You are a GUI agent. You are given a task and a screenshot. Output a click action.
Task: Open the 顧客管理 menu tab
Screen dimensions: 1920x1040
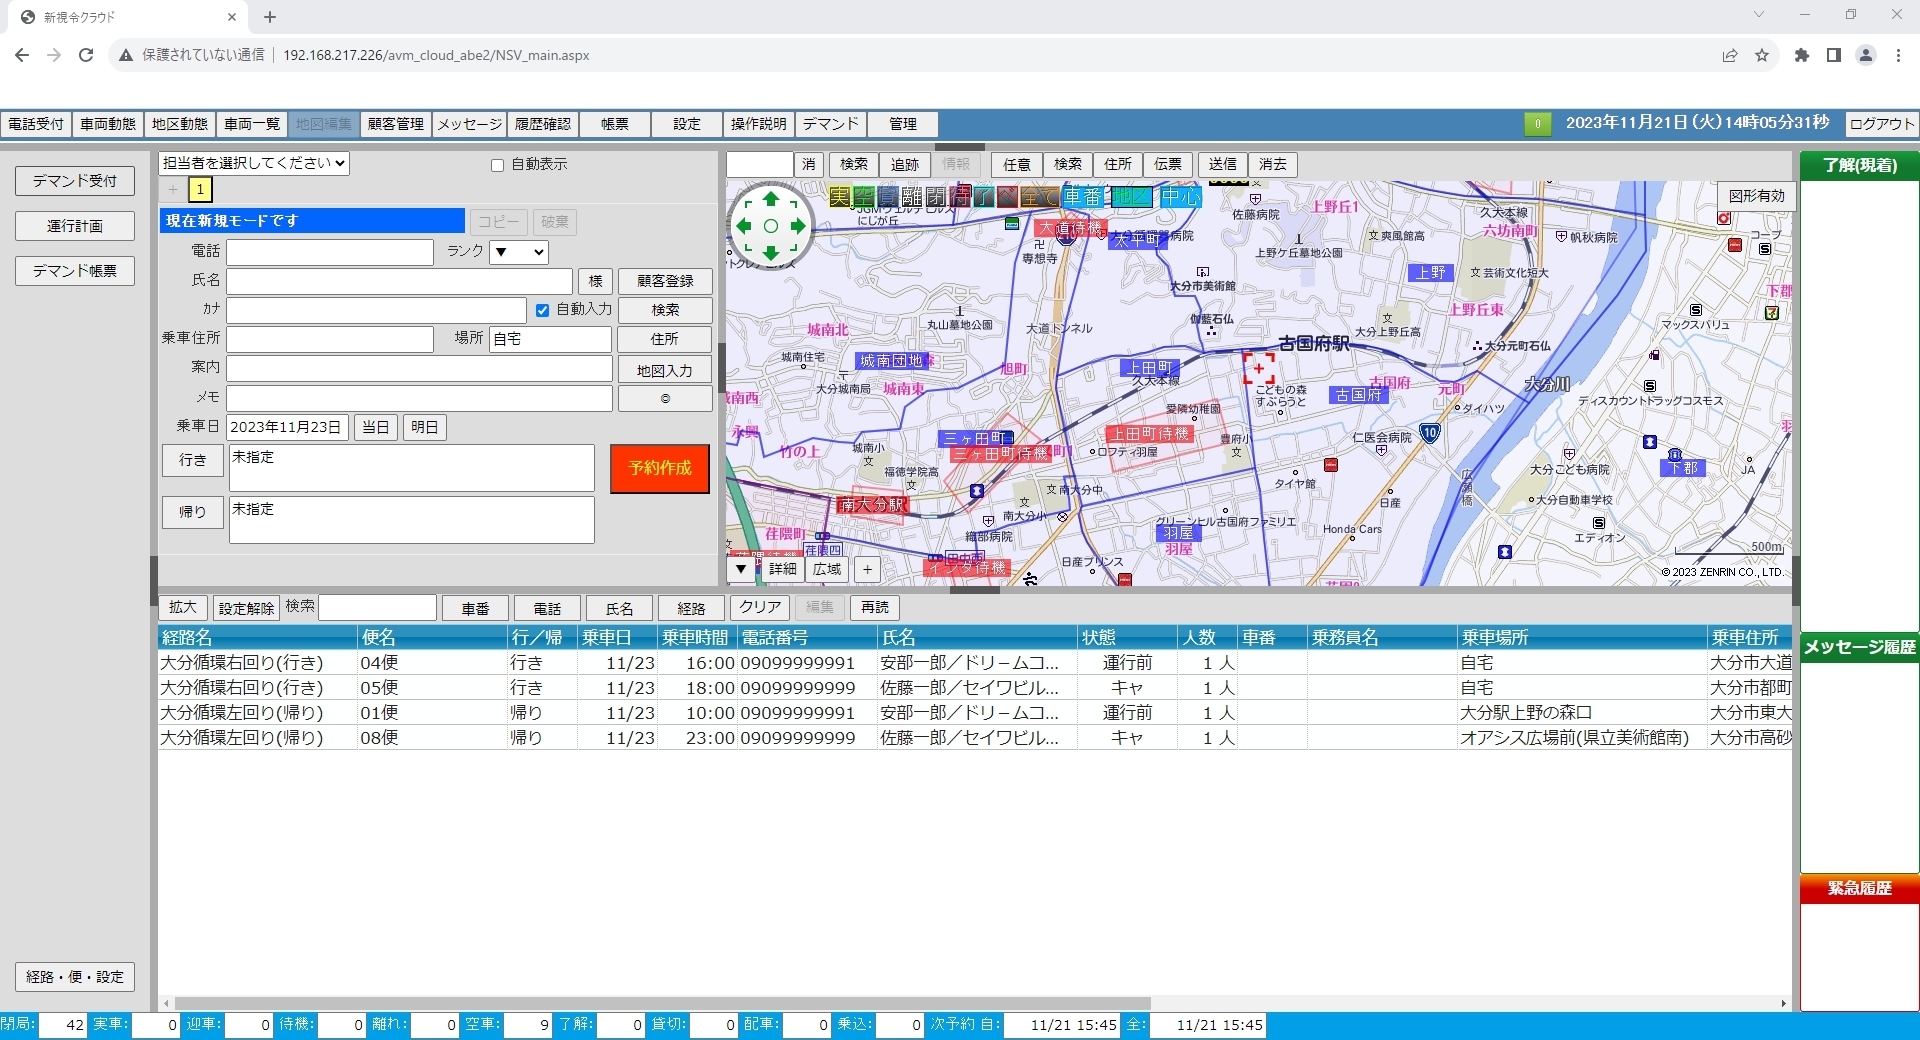[x=396, y=124]
